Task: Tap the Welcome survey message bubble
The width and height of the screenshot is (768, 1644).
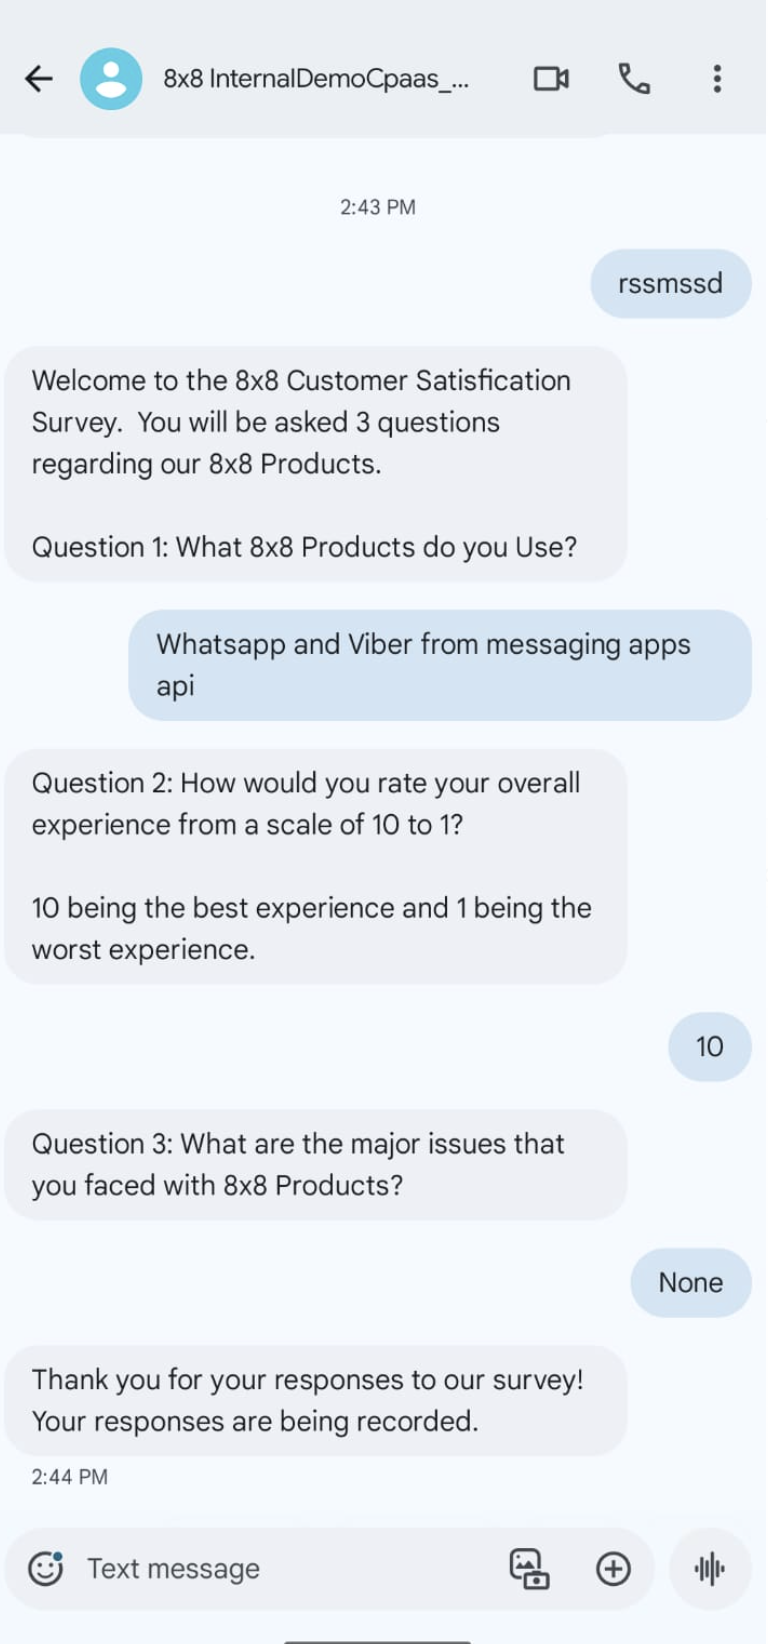Action: [315, 463]
